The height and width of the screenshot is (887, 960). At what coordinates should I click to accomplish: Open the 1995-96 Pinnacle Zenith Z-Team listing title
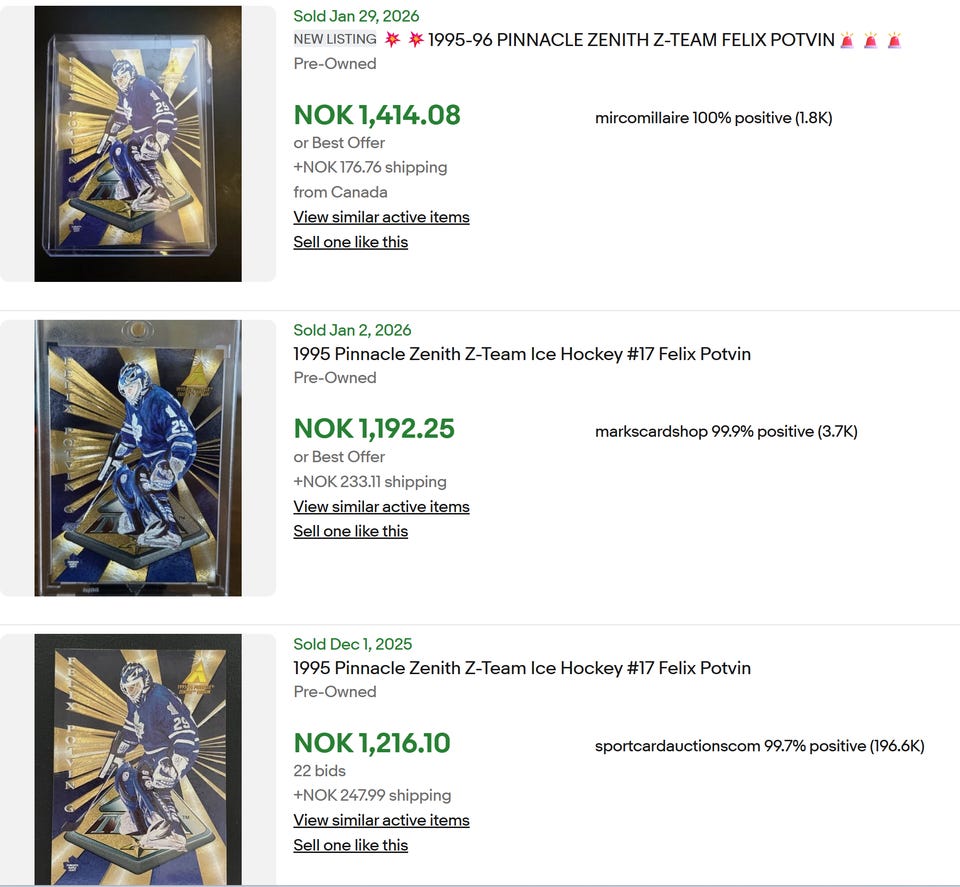tap(631, 40)
